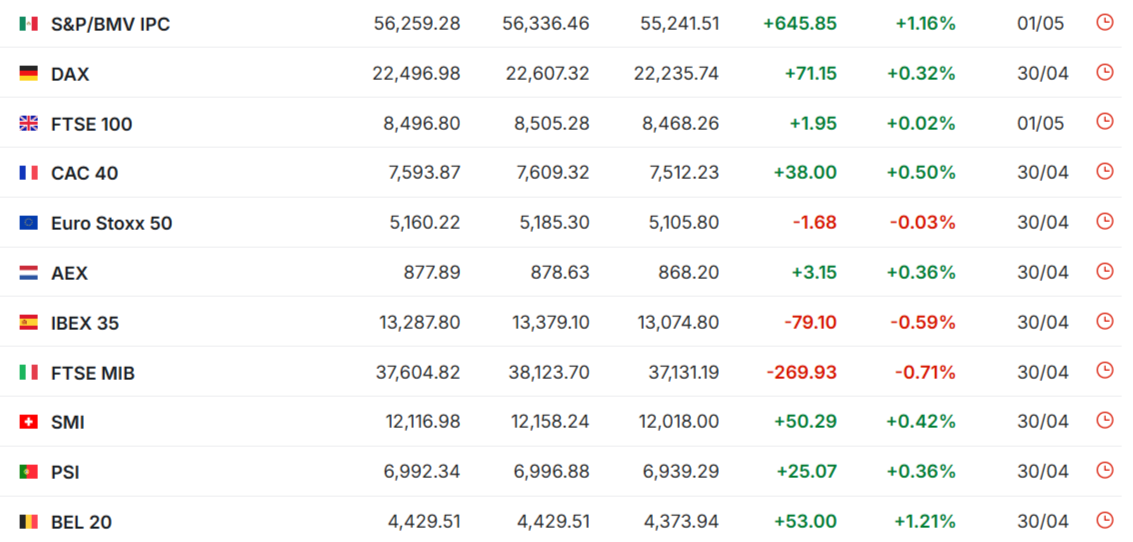
Task: Click the clock icon in IBEX 35 row
Action: (x=1105, y=321)
